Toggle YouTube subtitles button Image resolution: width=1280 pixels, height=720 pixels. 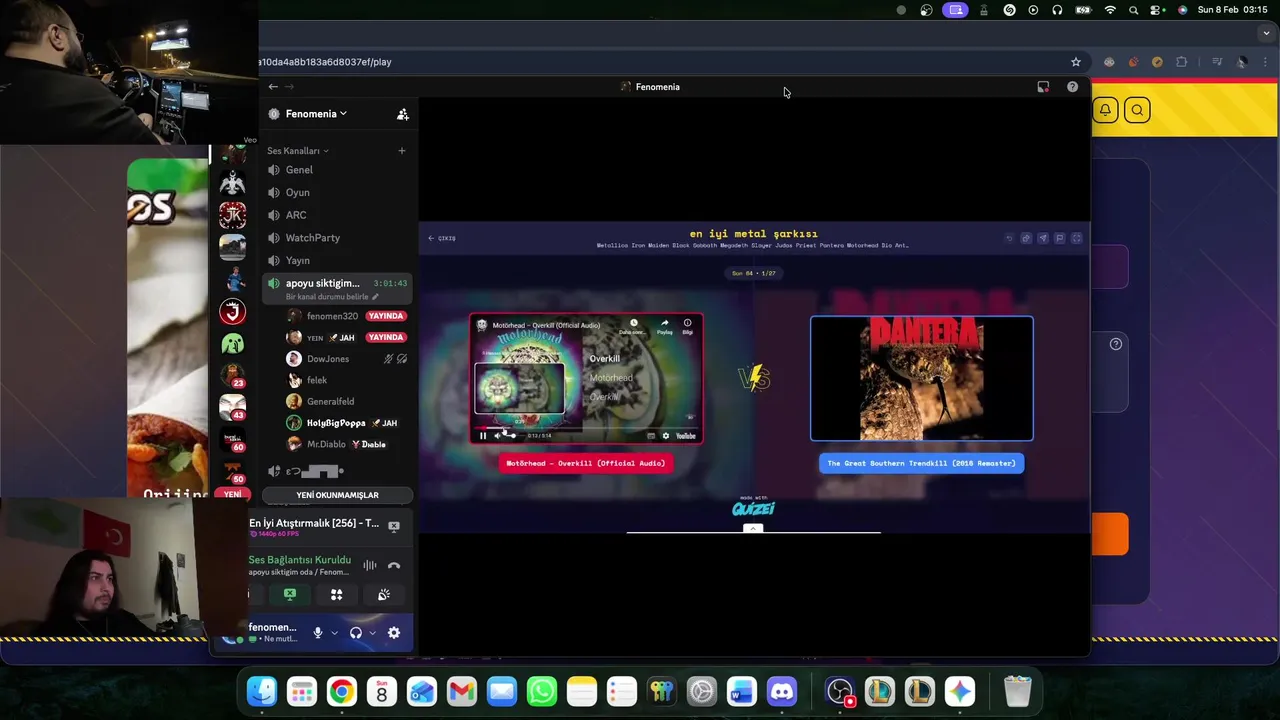651,436
